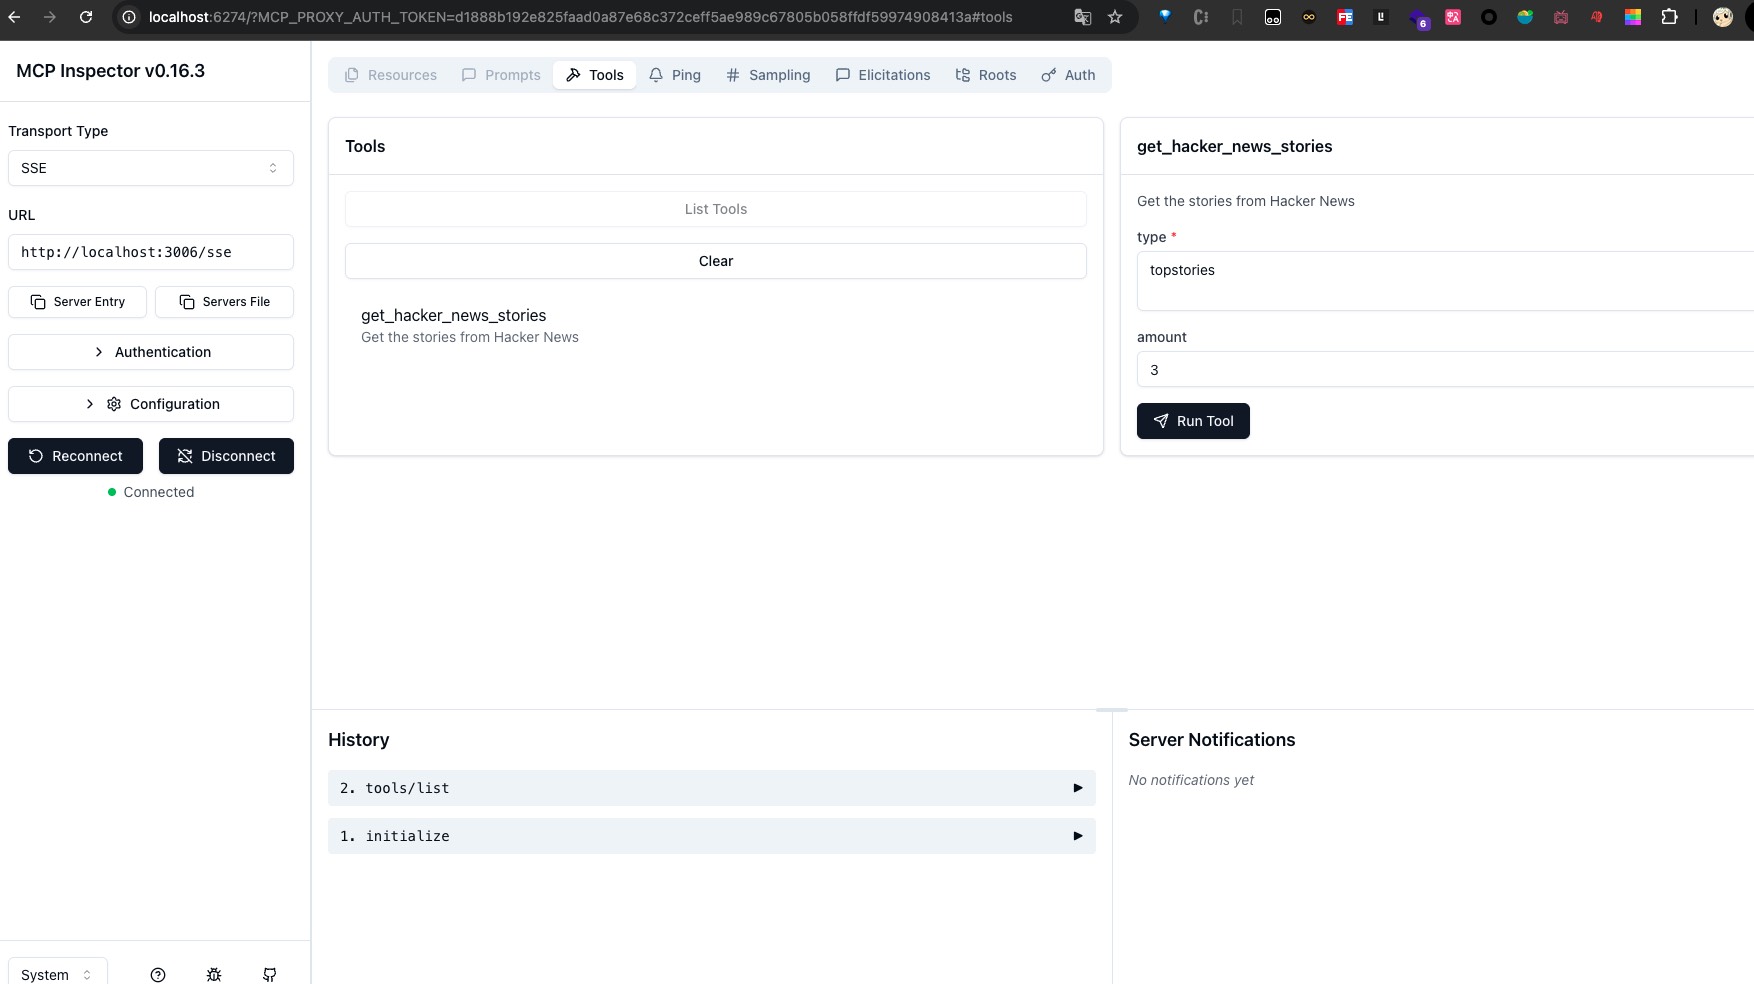Reload the page with the refresh icon
Viewport: 1754px width, 984px height.
pyautogui.click(x=86, y=17)
